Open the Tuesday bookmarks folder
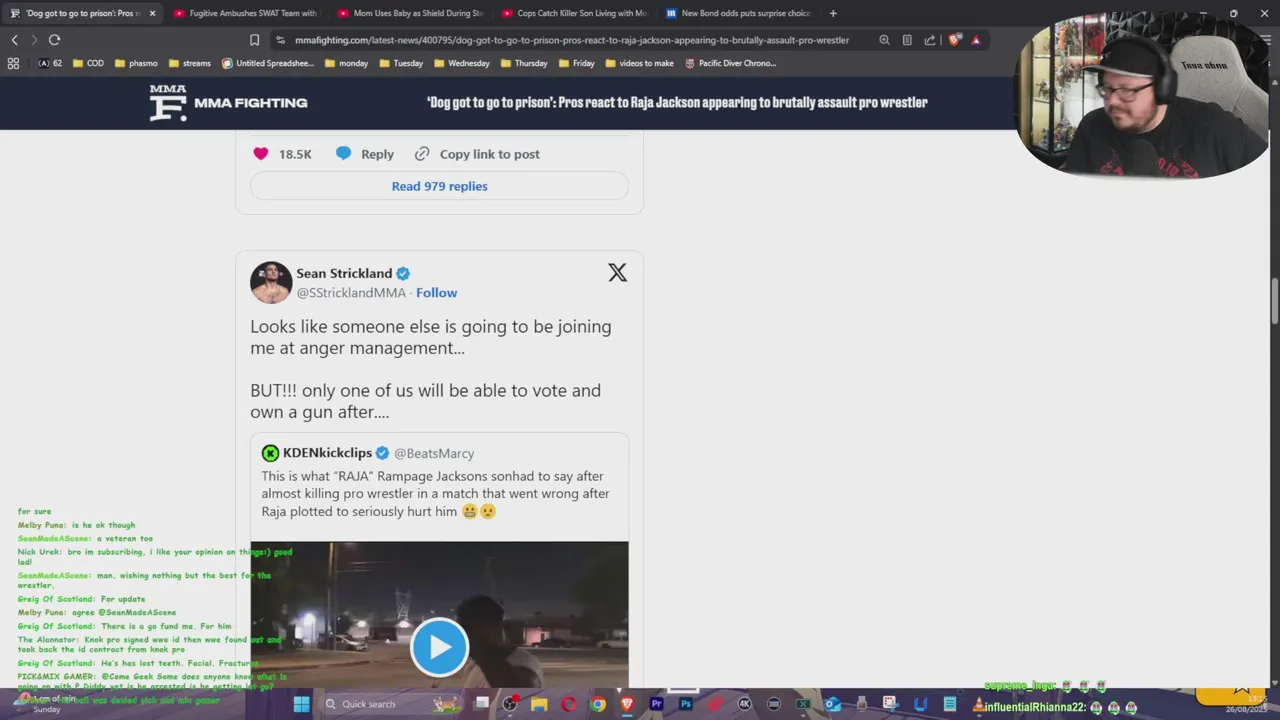Image resolution: width=1280 pixels, height=720 pixels. [400, 63]
